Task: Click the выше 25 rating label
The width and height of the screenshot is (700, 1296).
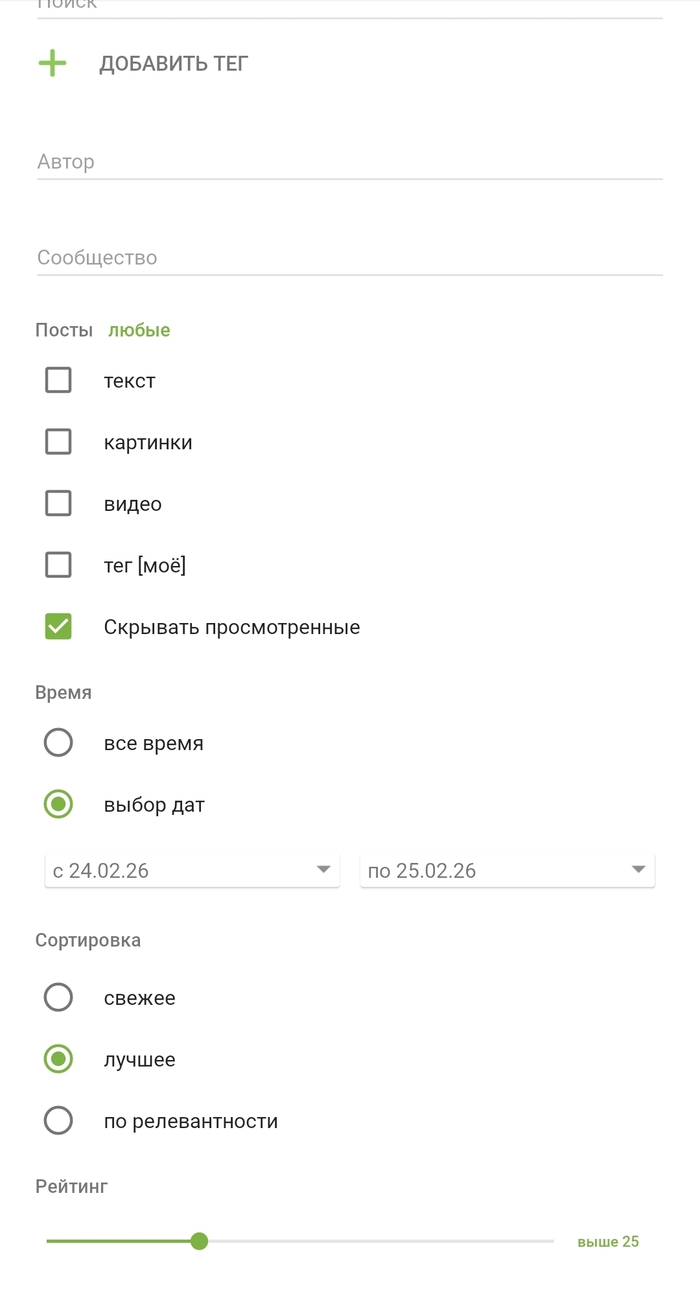Action: point(608,1242)
